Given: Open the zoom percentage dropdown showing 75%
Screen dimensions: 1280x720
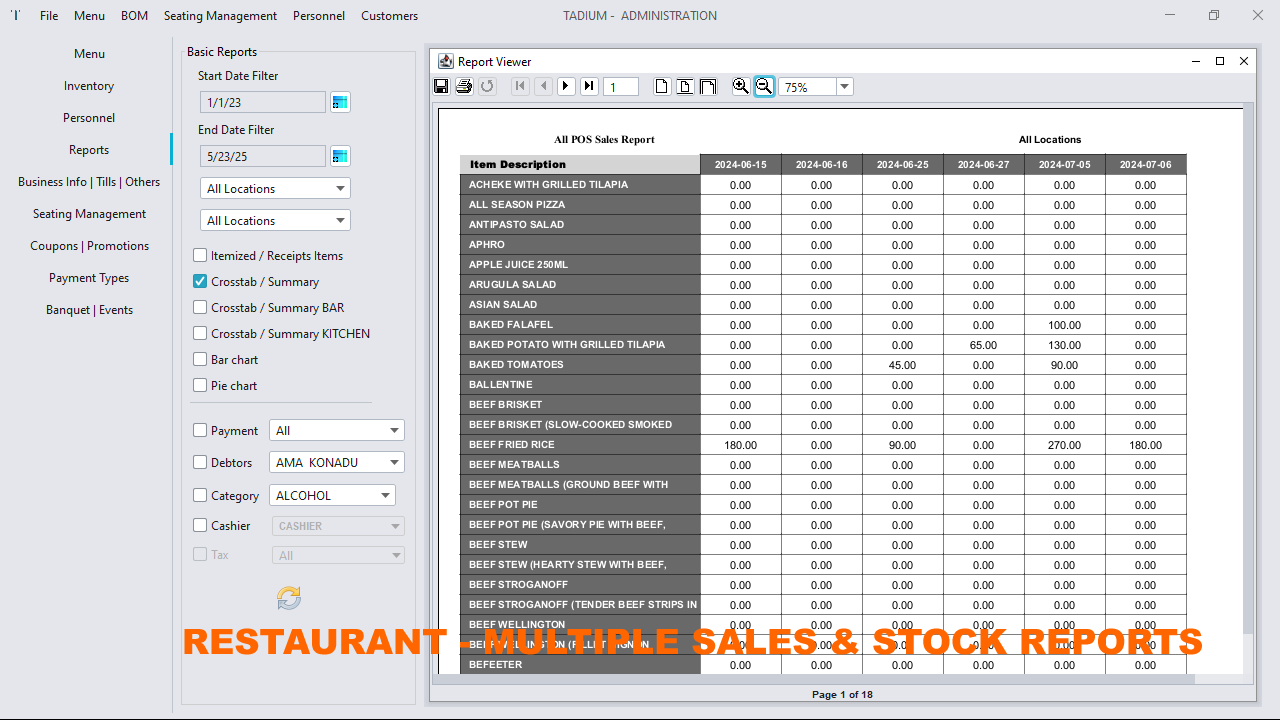Looking at the screenshot, I should [x=843, y=86].
